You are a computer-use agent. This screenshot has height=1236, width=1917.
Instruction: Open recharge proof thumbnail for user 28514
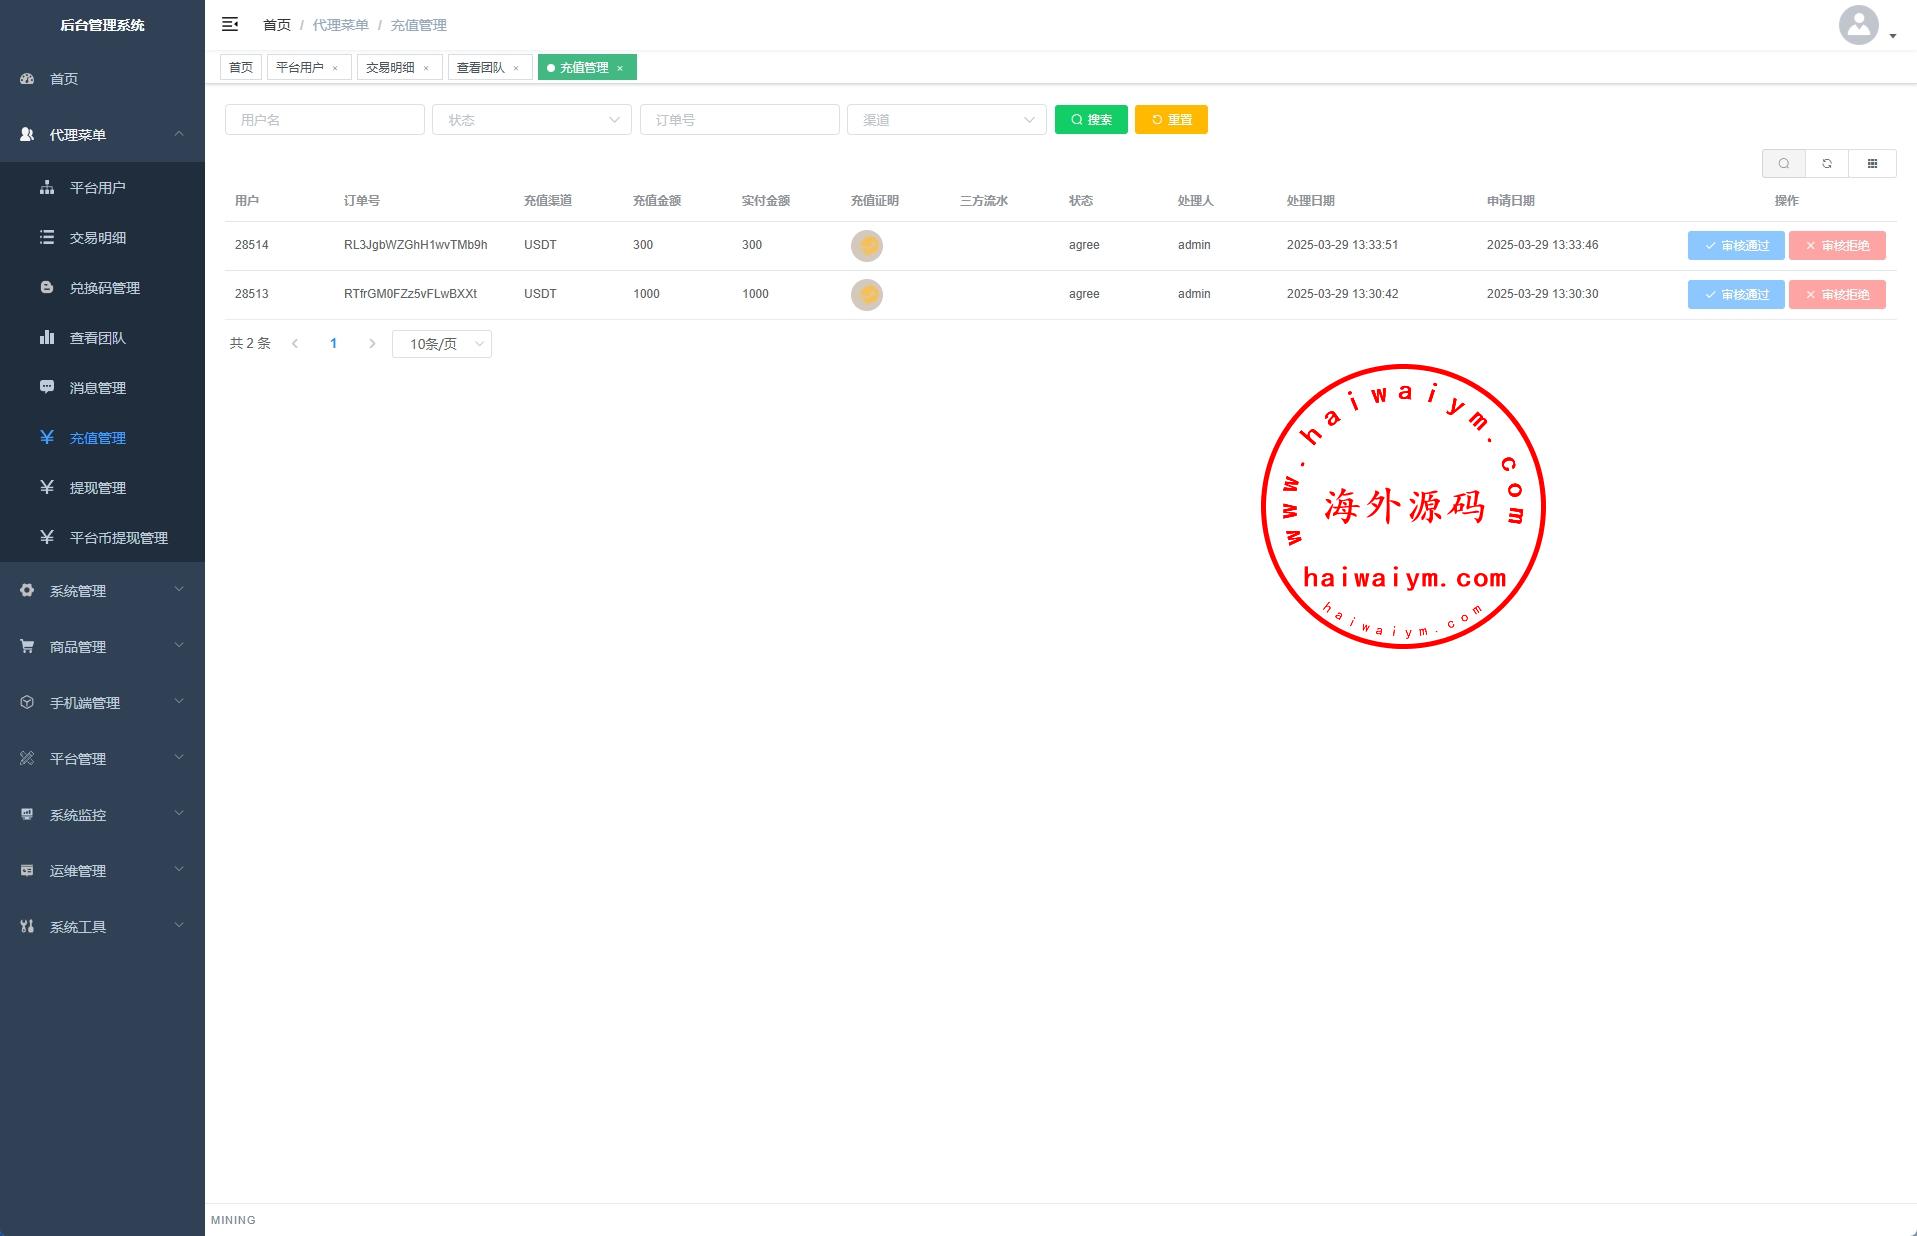[x=866, y=246]
